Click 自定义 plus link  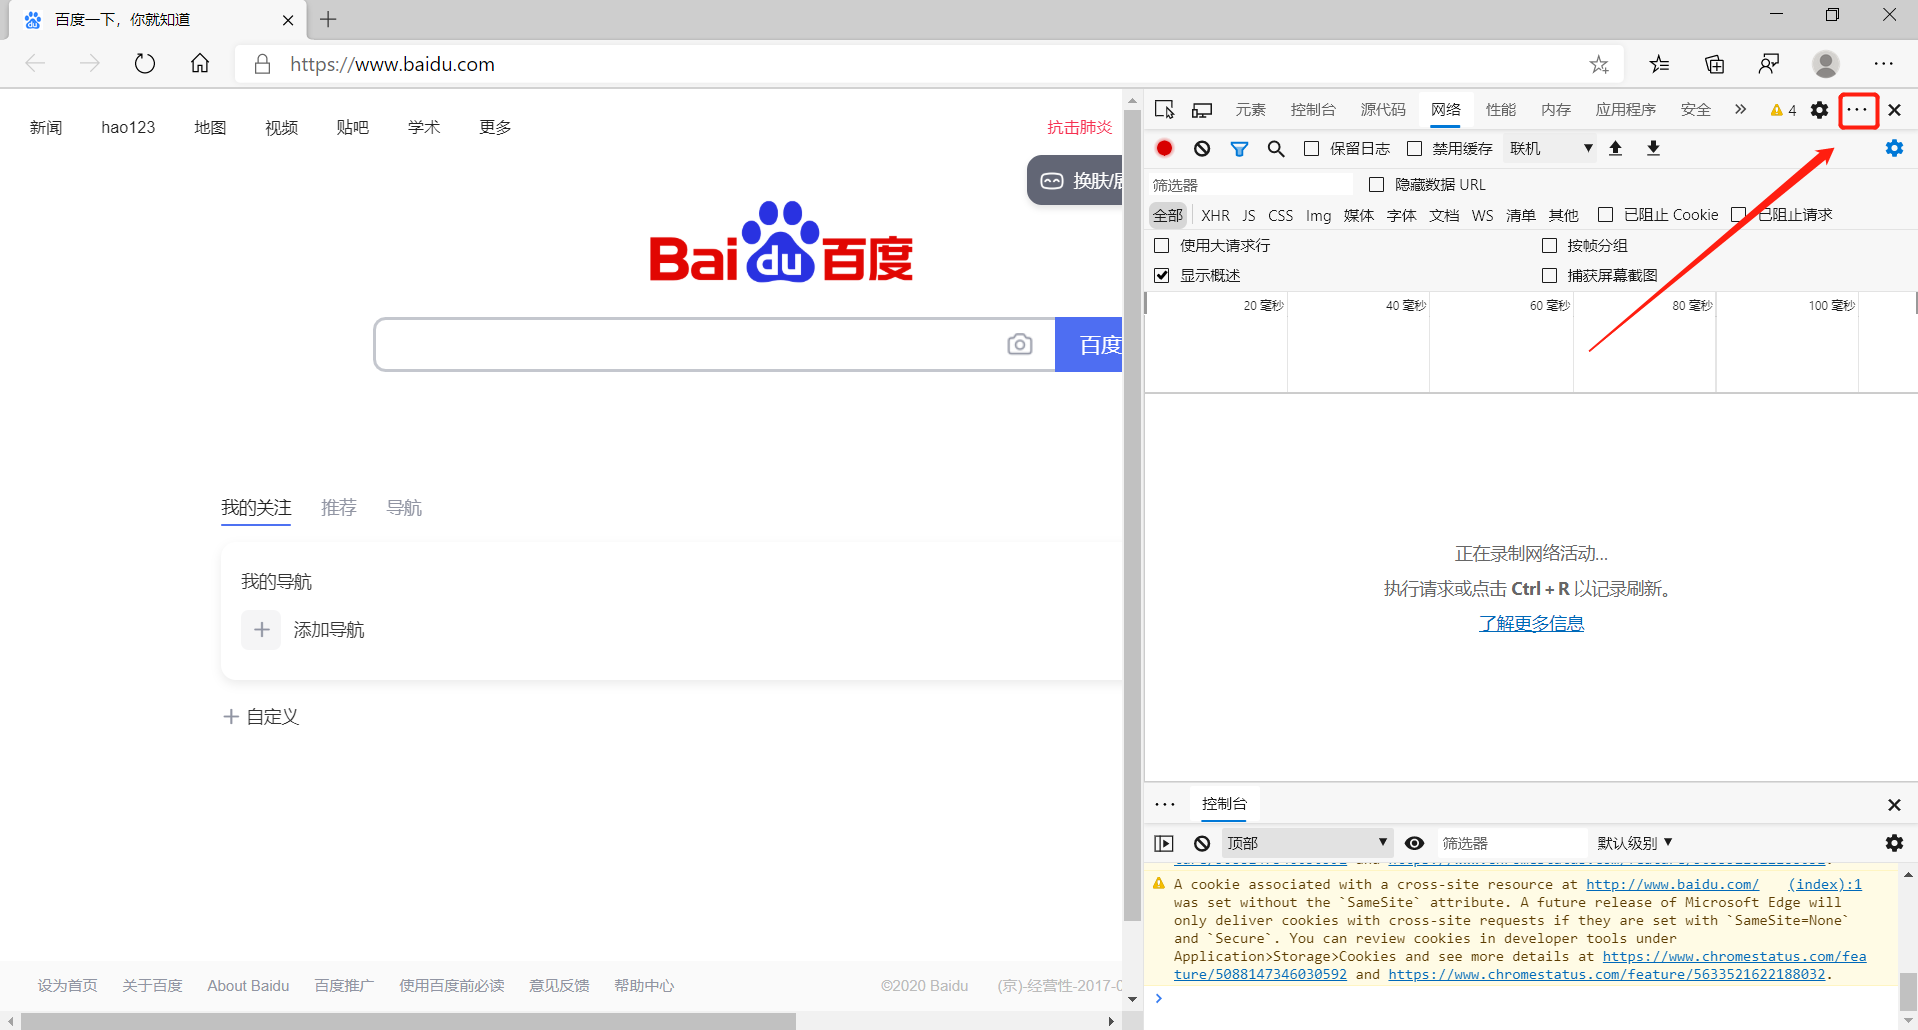pos(261,717)
